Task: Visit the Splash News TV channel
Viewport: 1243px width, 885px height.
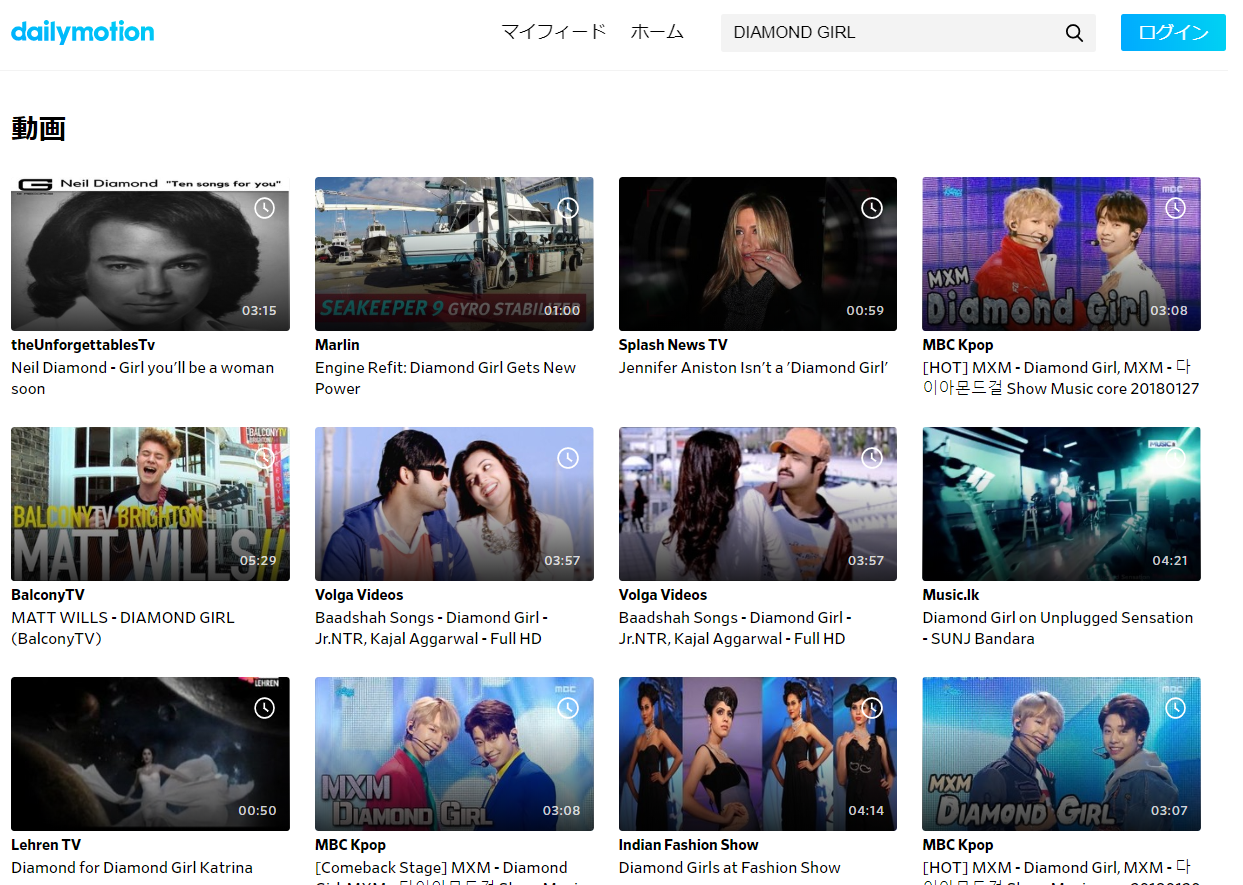Action: tap(673, 345)
